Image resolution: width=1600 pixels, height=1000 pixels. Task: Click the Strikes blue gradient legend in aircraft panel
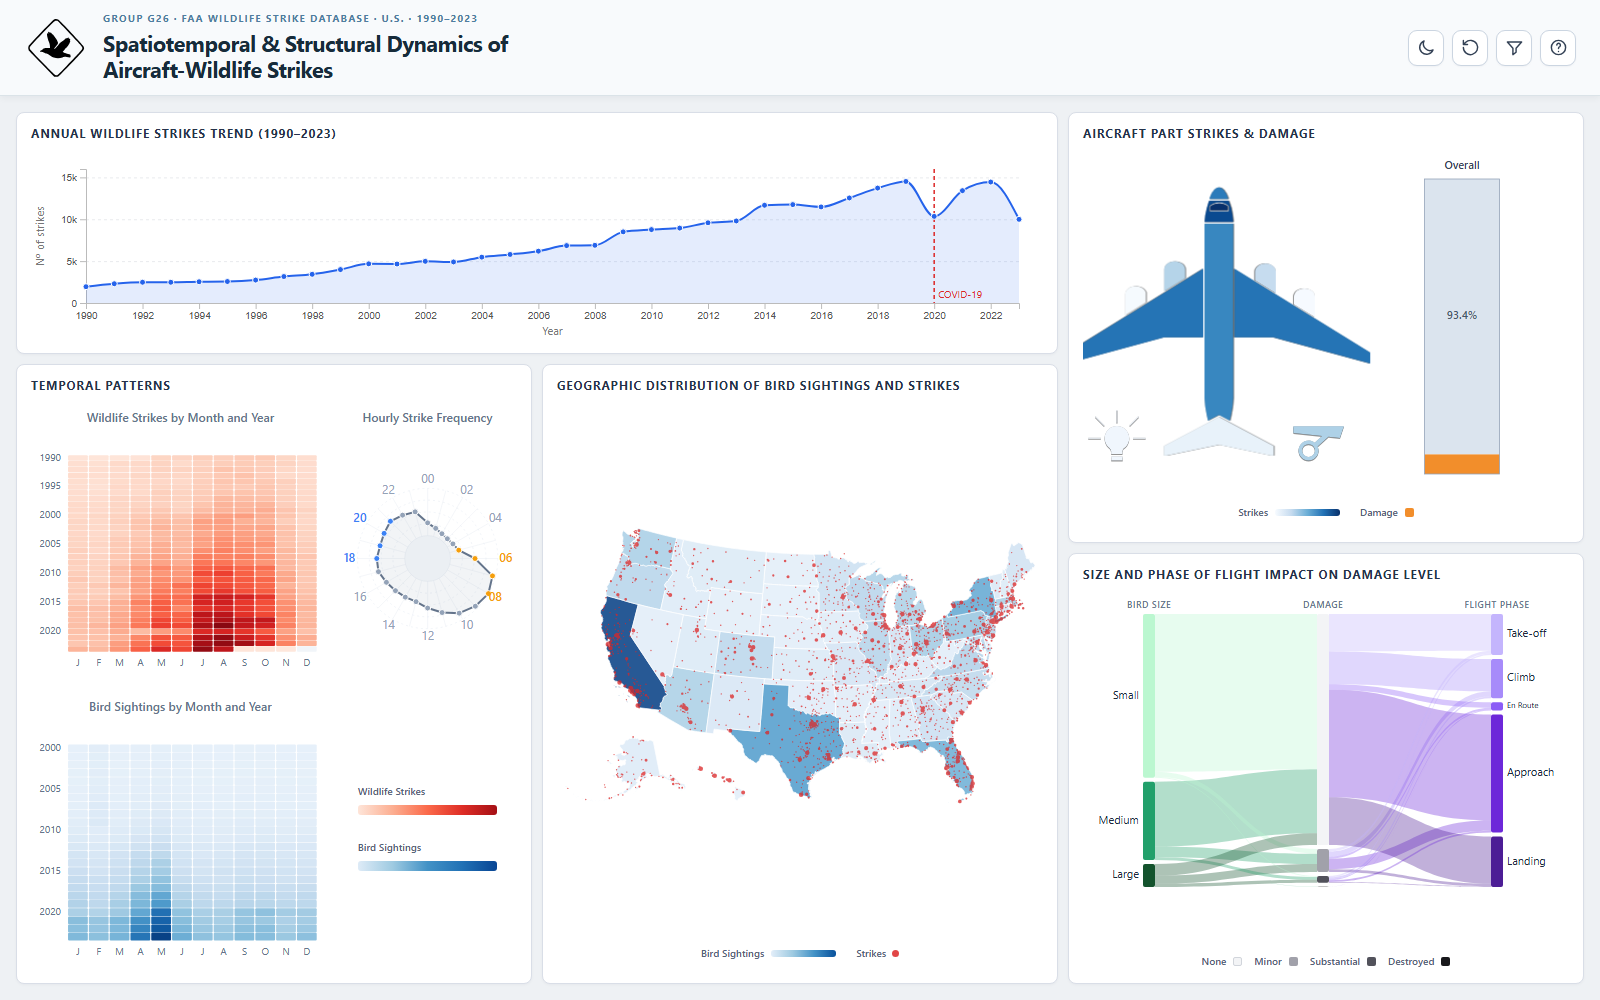coord(1307,513)
